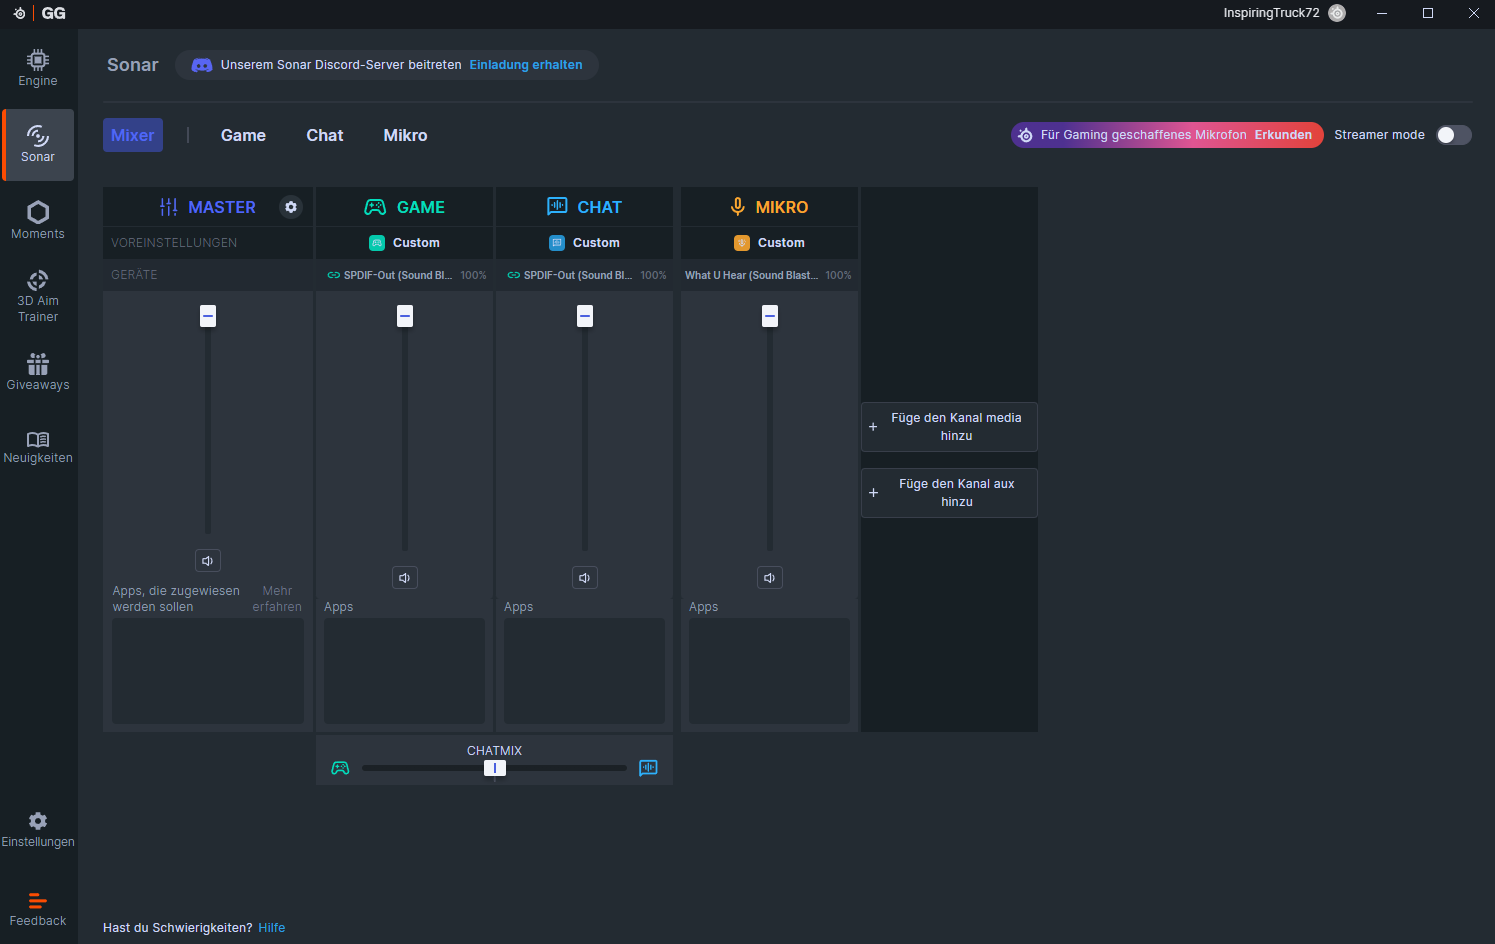Viewport: 1495px width, 944px height.
Task: Click the Discord icon in banner
Action: (x=202, y=65)
